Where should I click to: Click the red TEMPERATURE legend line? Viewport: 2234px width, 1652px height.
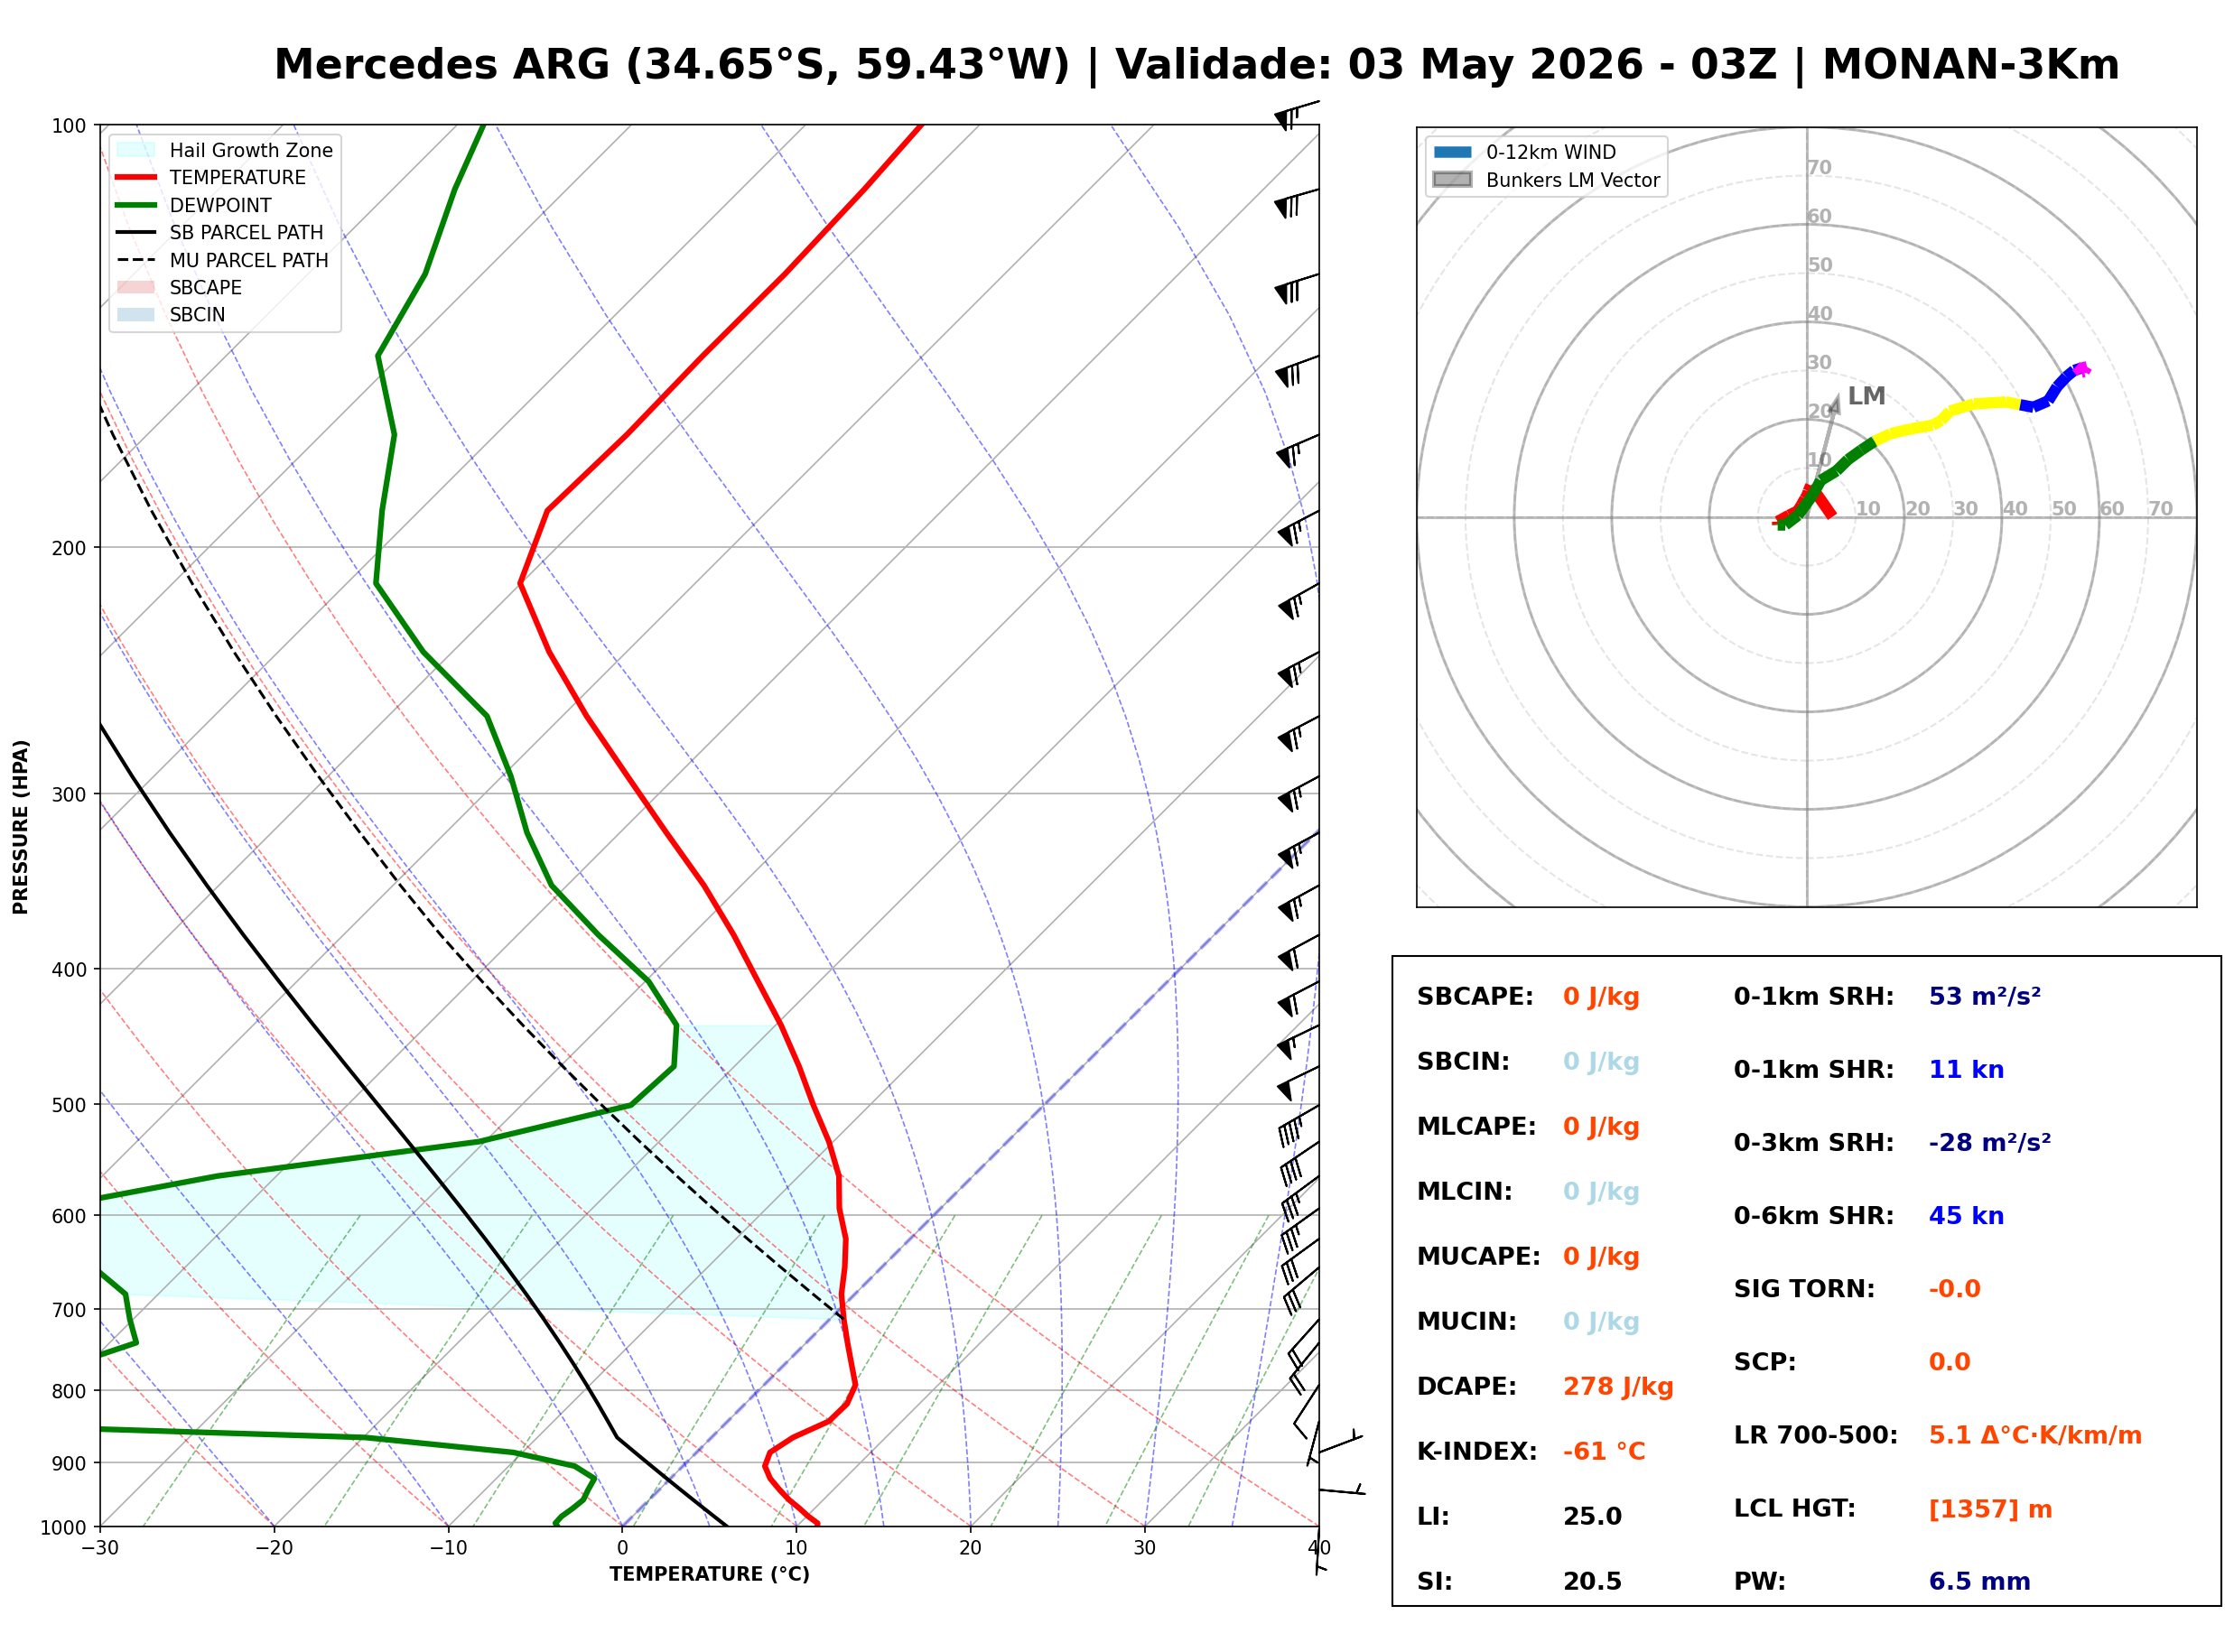coord(136,177)
